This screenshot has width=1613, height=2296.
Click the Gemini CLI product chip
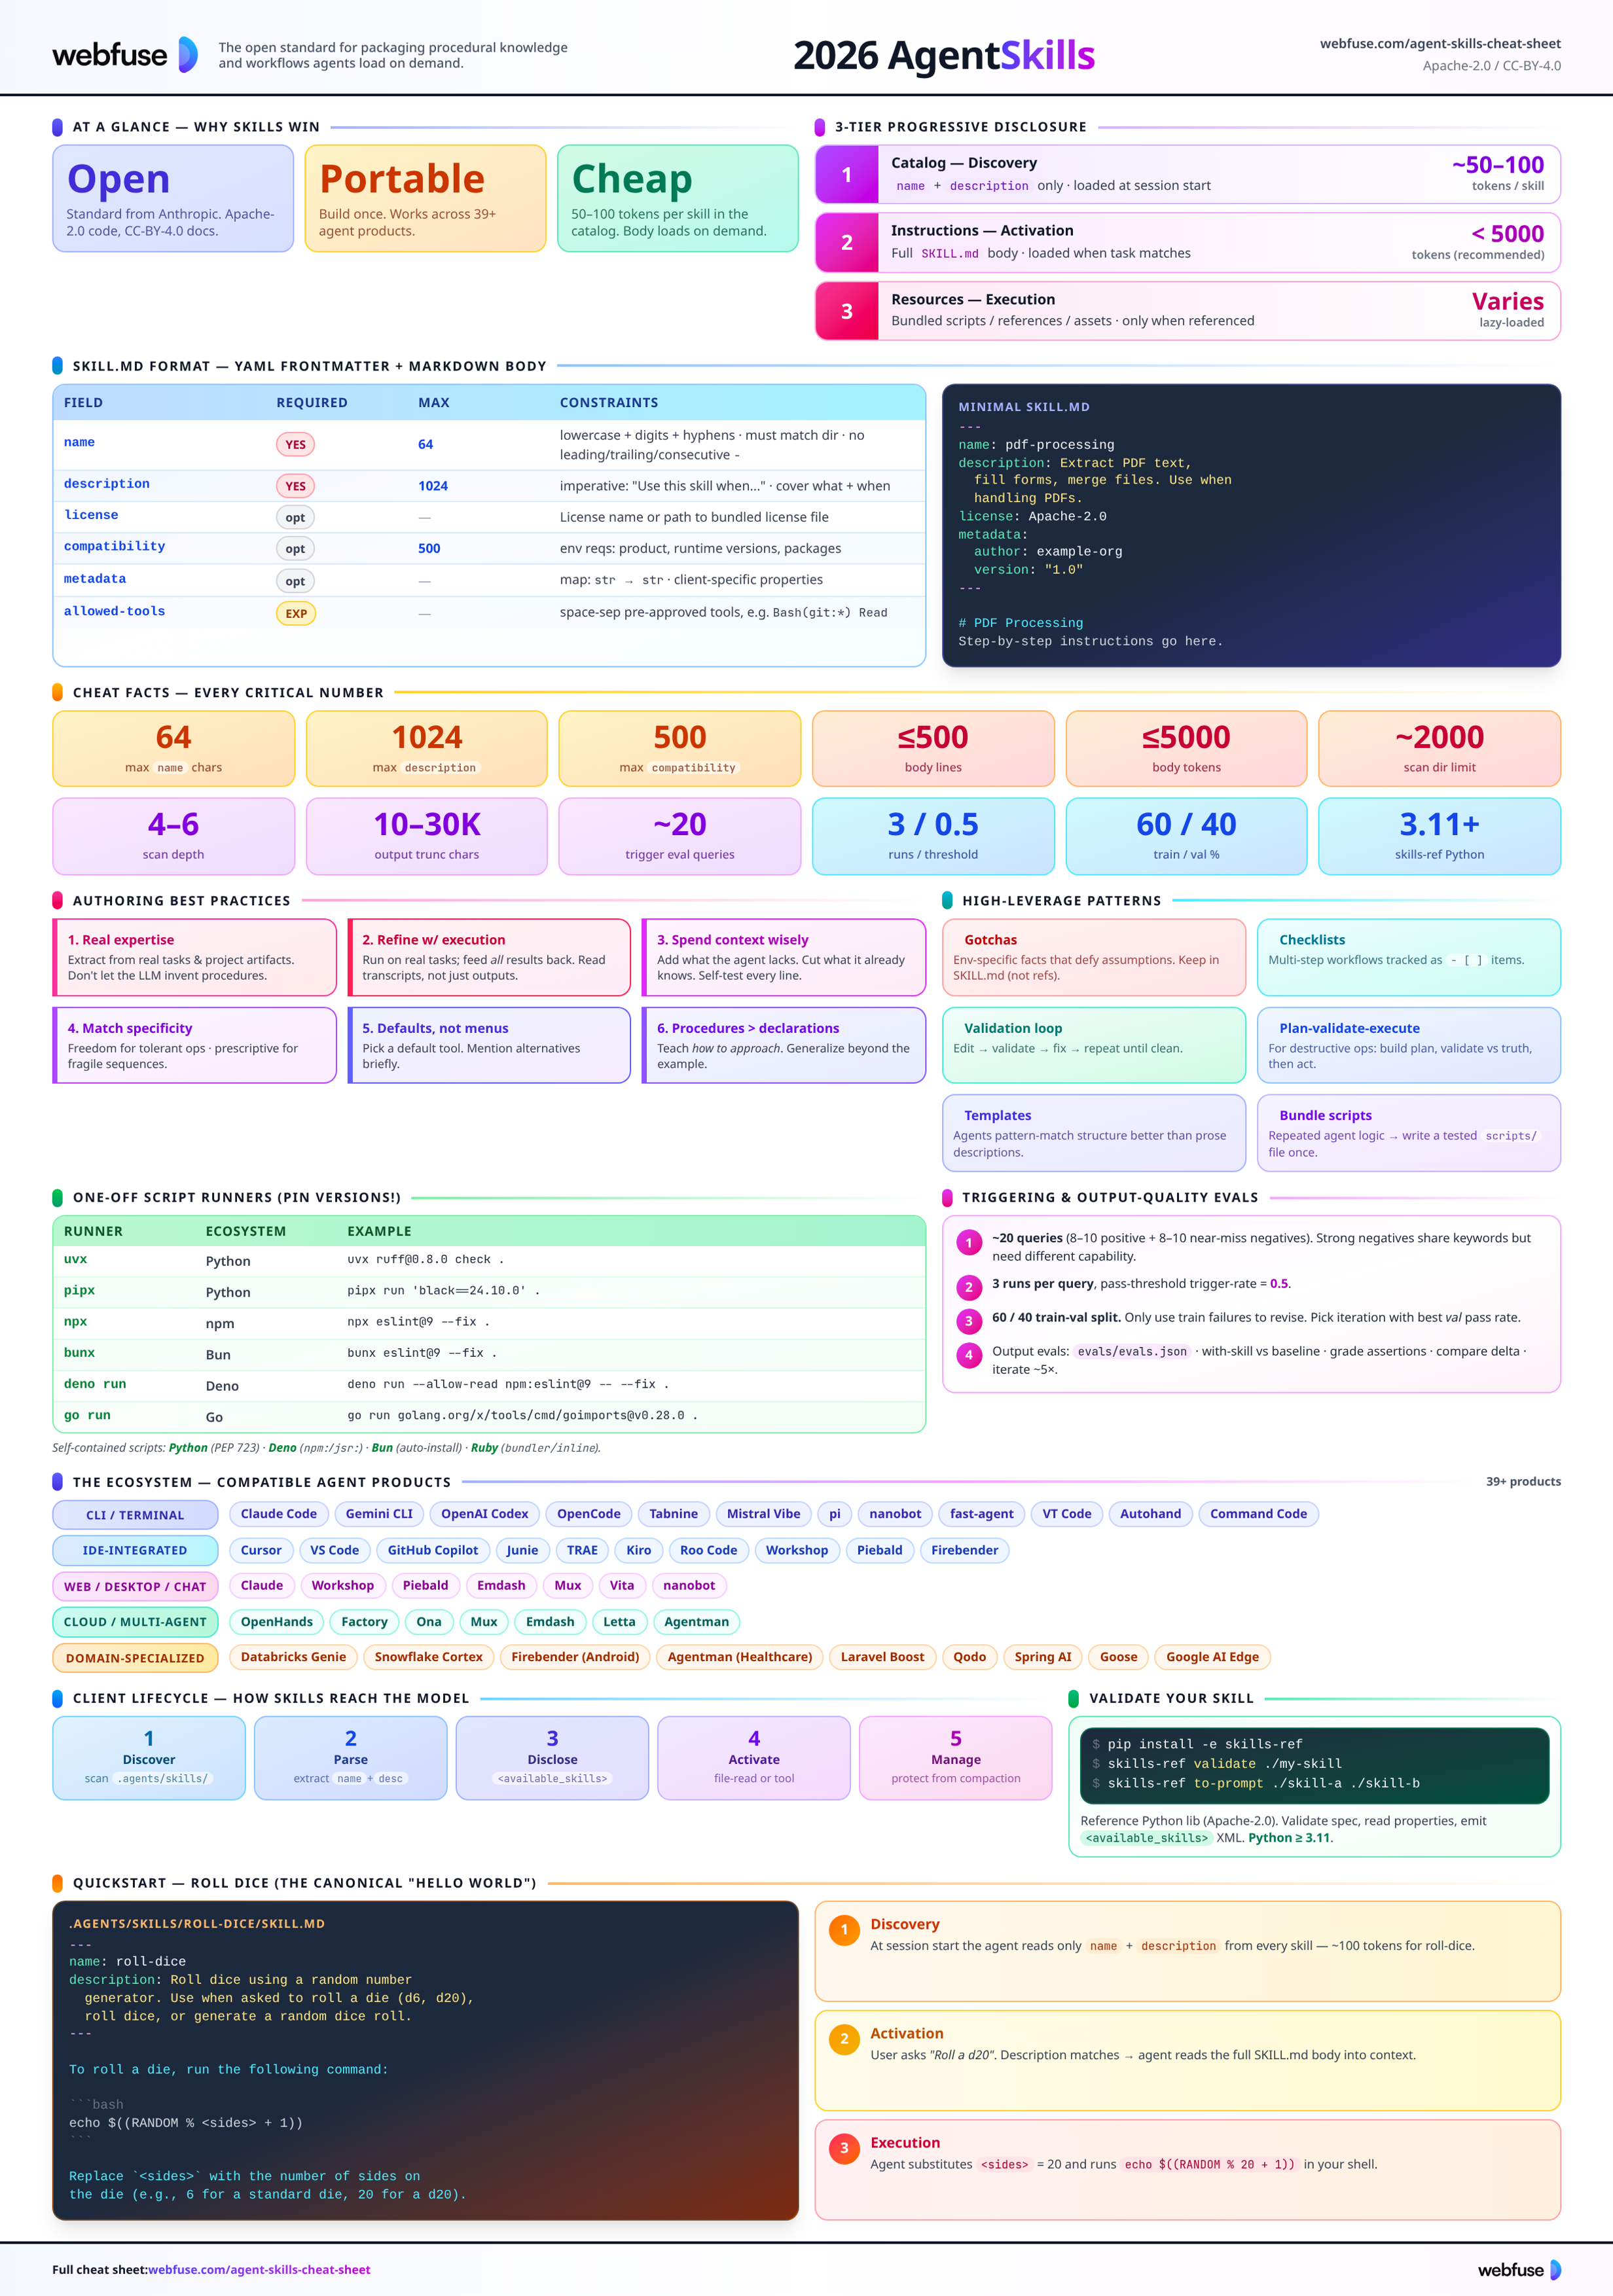click(379, 1514)
